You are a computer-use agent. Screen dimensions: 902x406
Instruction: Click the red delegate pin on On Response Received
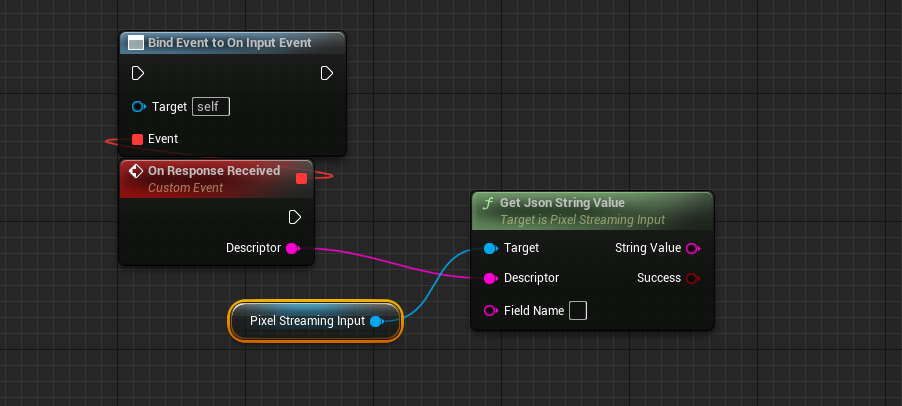(301, 178)
